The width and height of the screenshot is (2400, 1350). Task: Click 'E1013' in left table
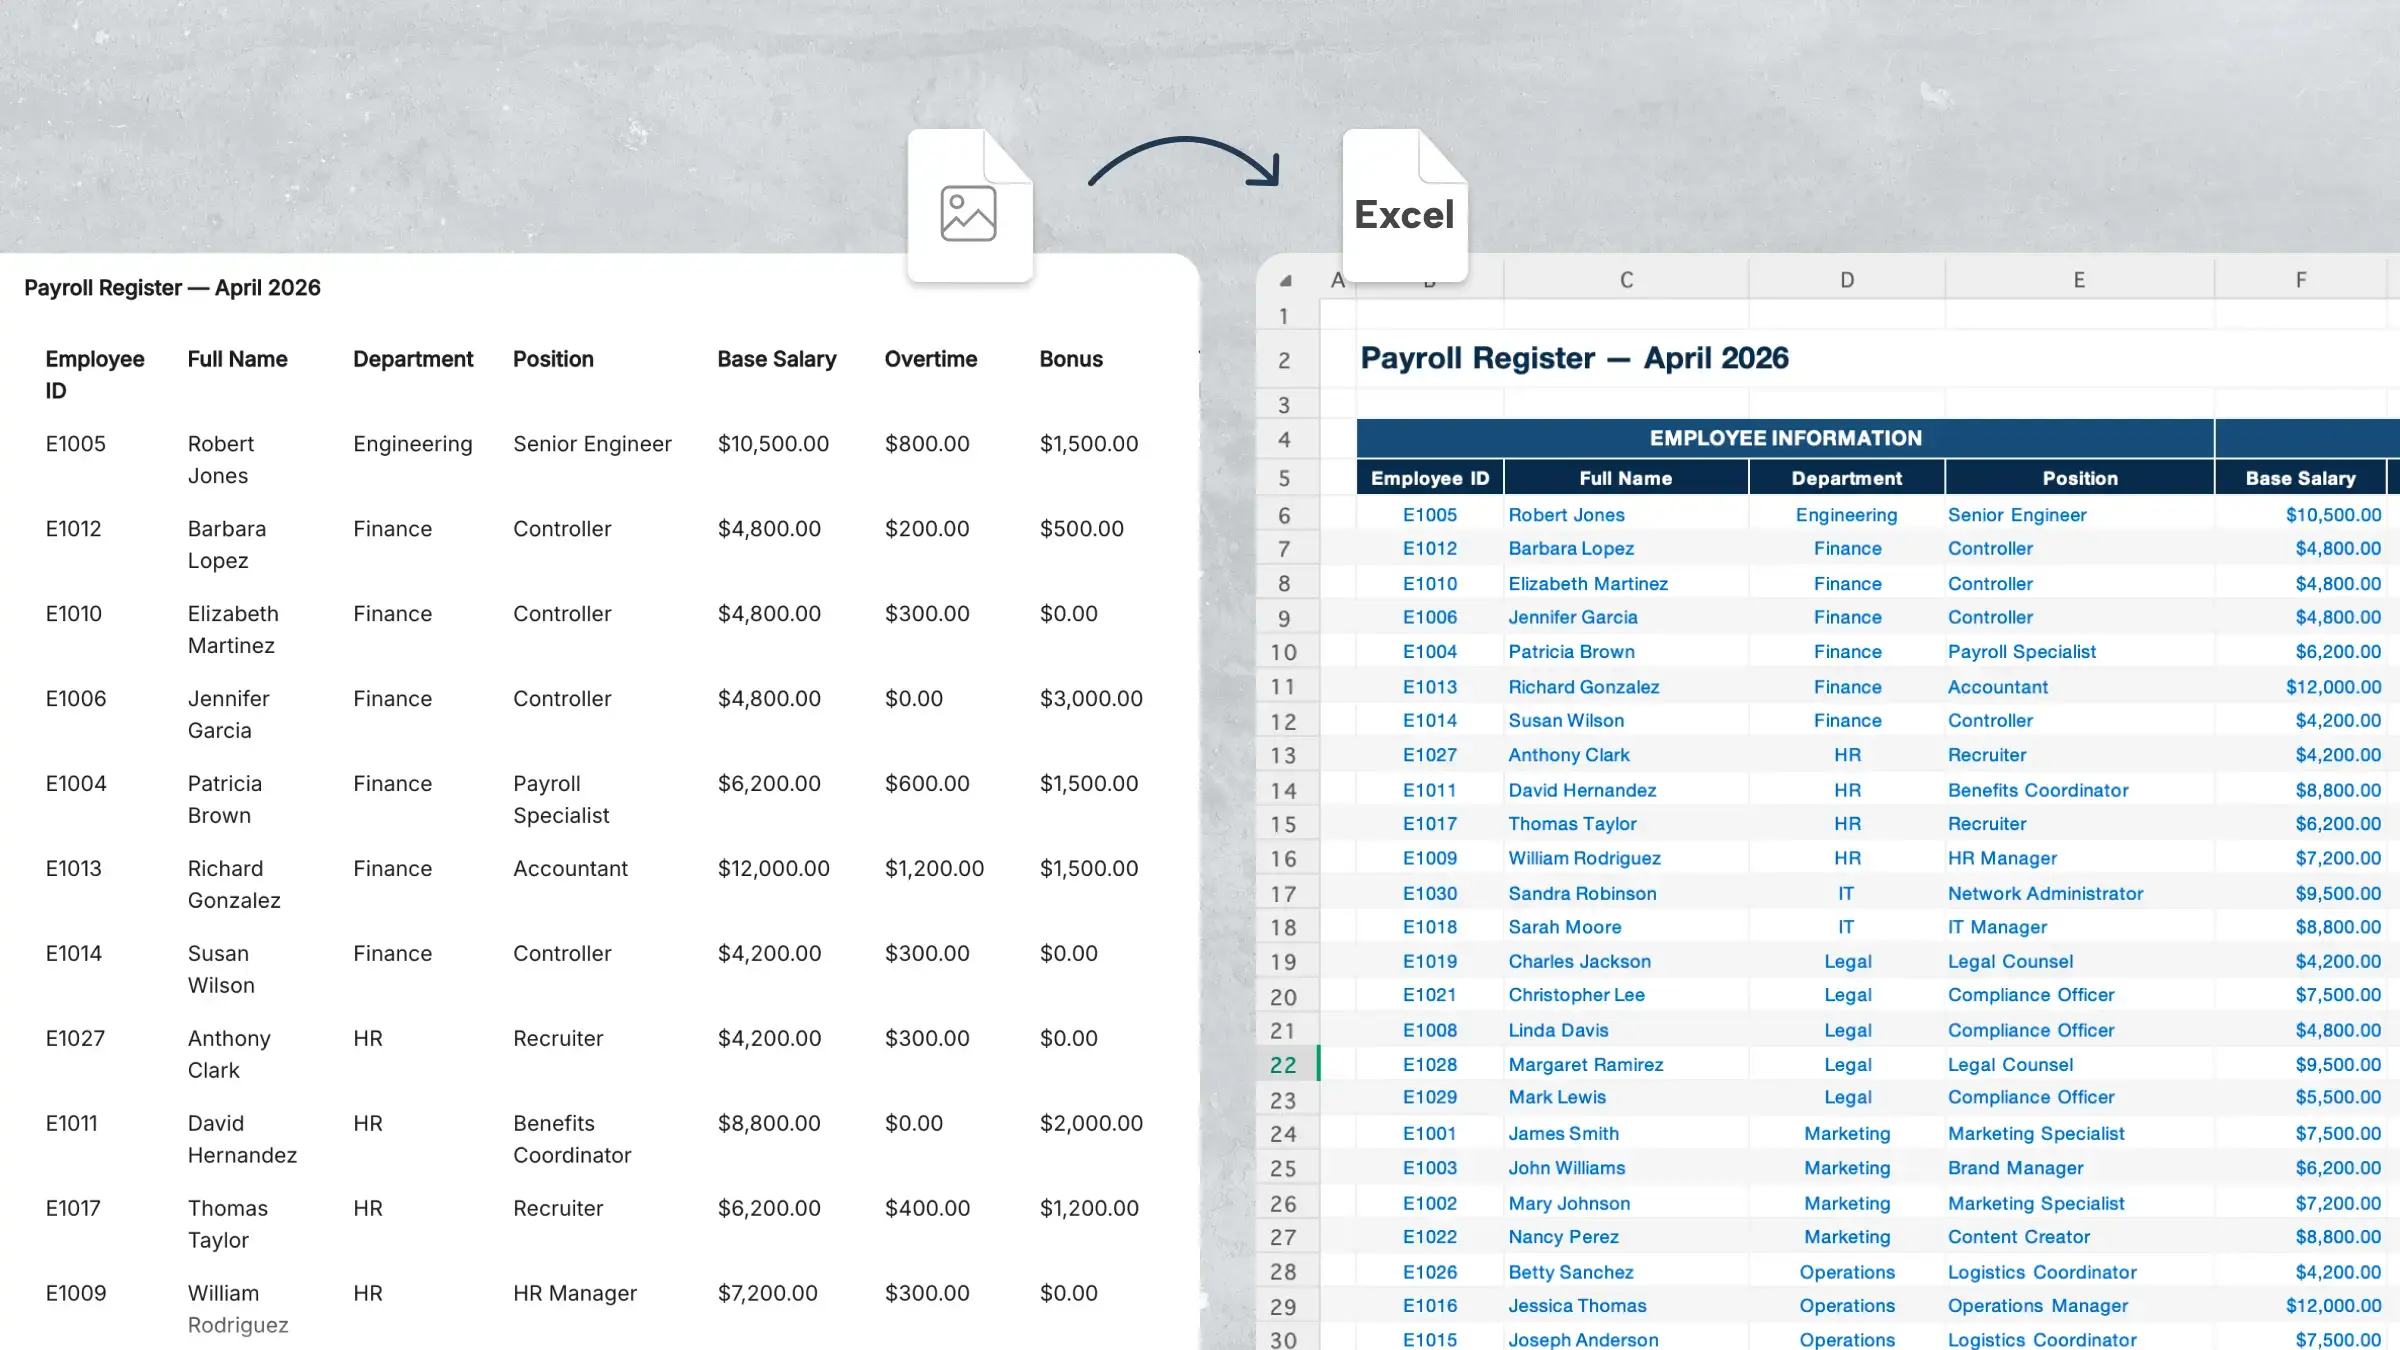click(73, 869)
